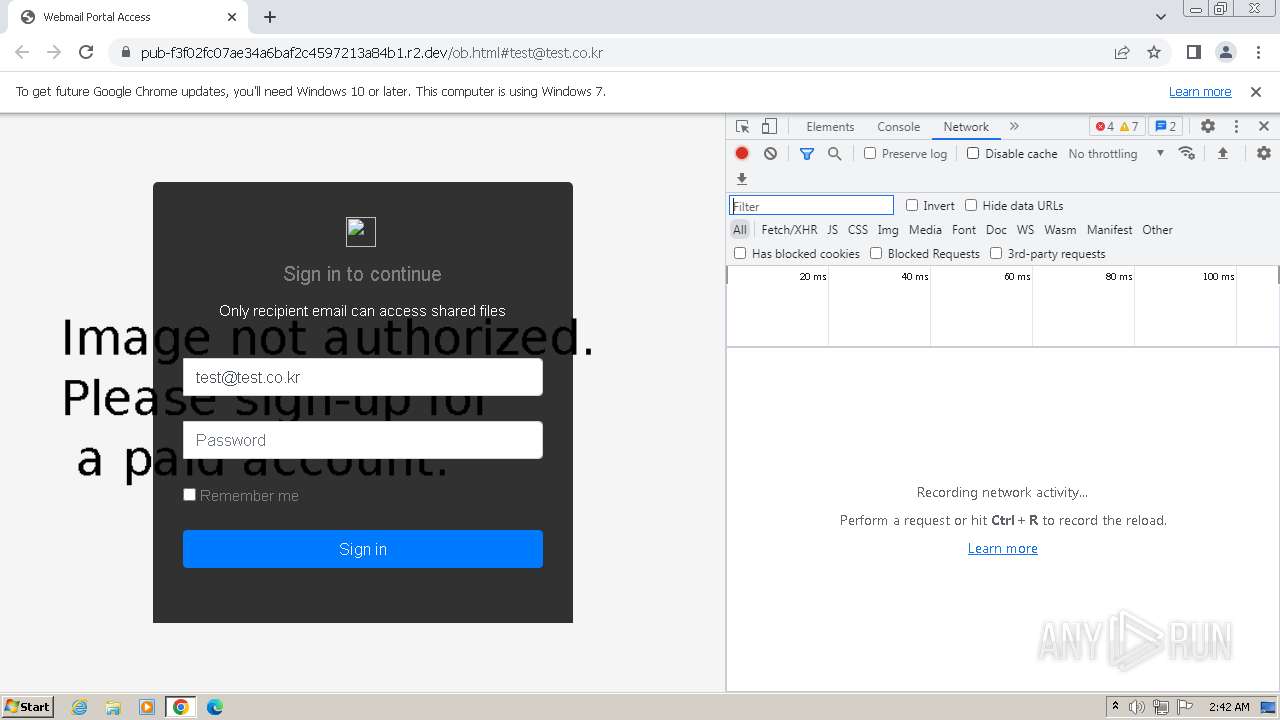Click the email field with test@test.co.kr
The width and height of the screenshot is (1280, 720).
coord(363,377)
